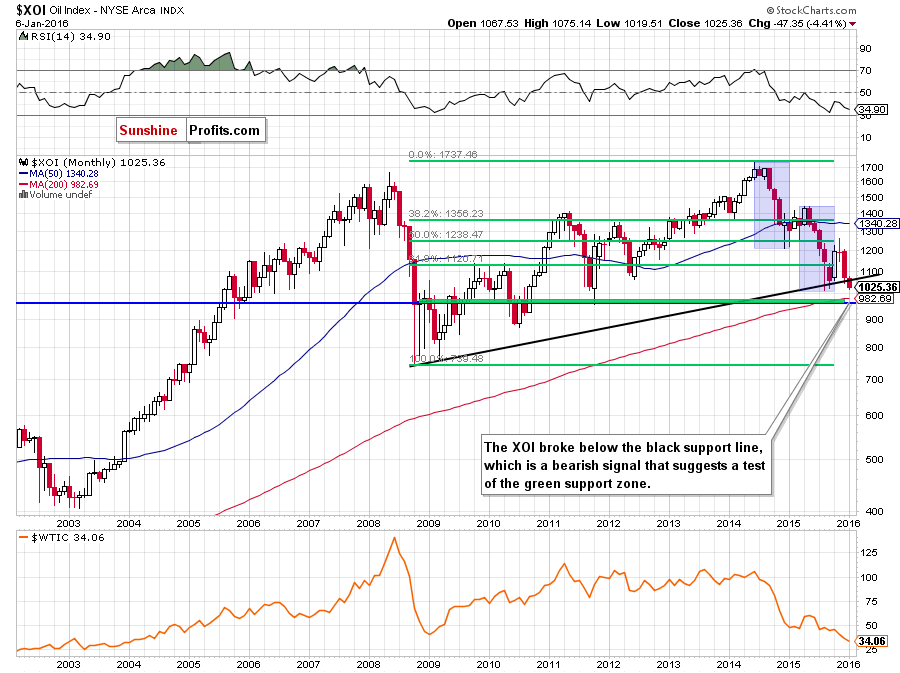Click the red line marker before MA(200)

click(24, 184)
